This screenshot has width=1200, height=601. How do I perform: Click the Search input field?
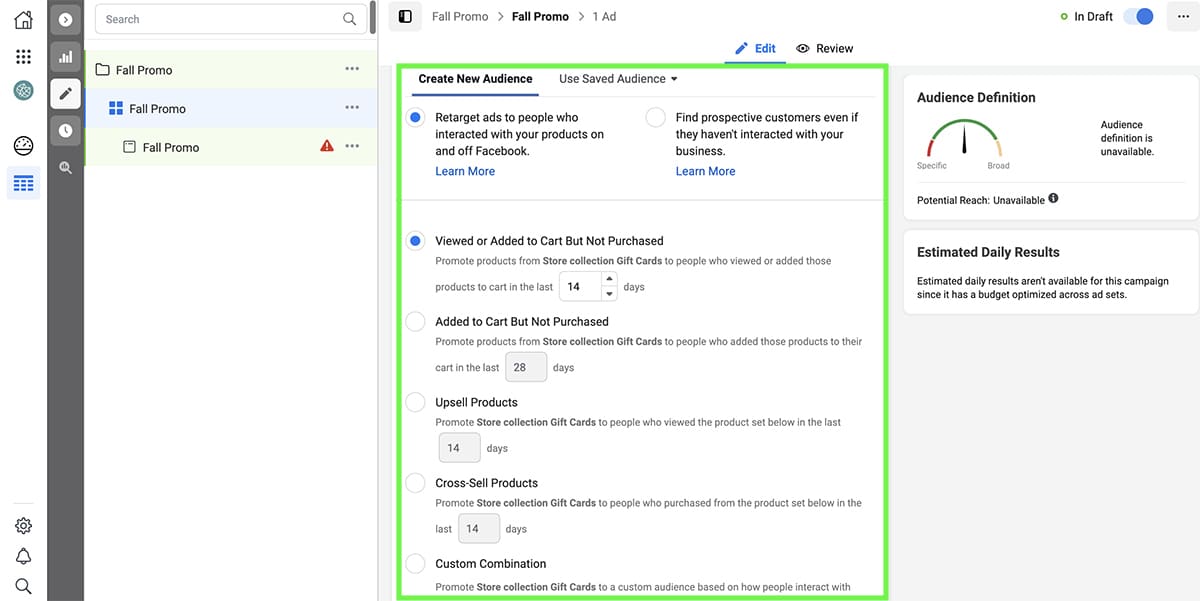(220, 19)
